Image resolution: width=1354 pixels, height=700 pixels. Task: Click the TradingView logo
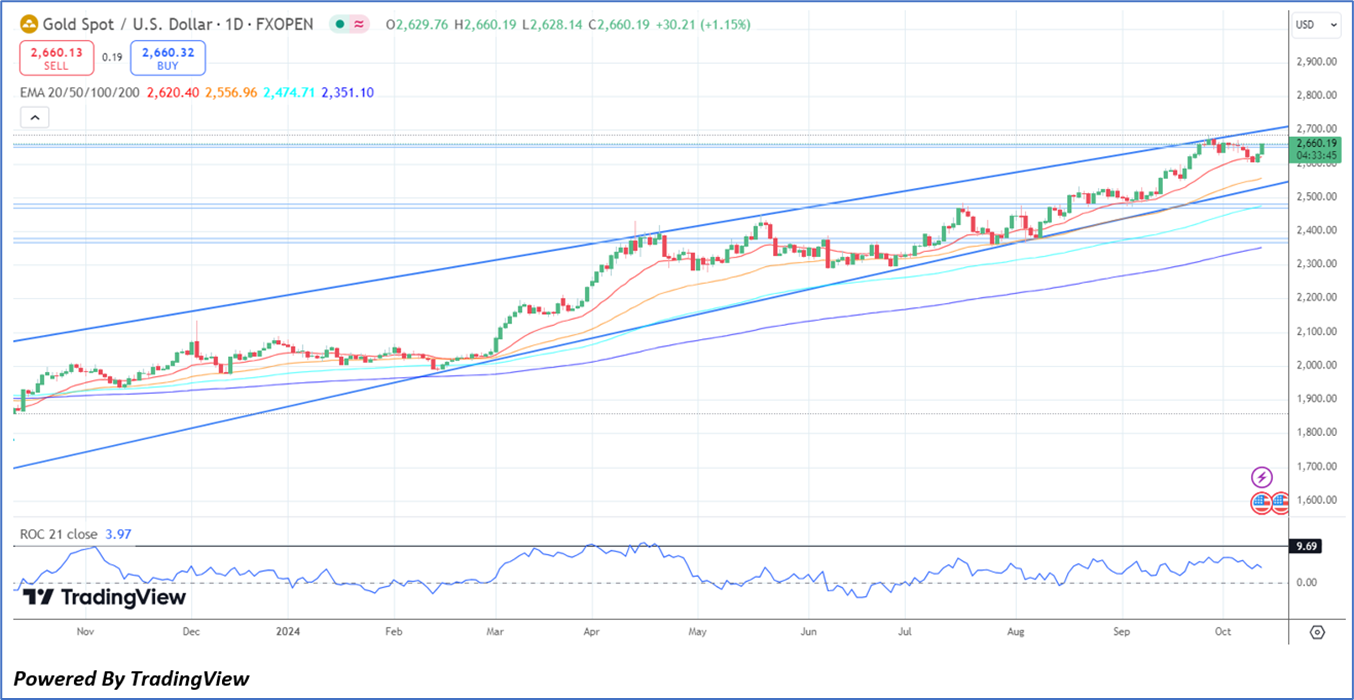pyautogui.click(x=104, y=598)
